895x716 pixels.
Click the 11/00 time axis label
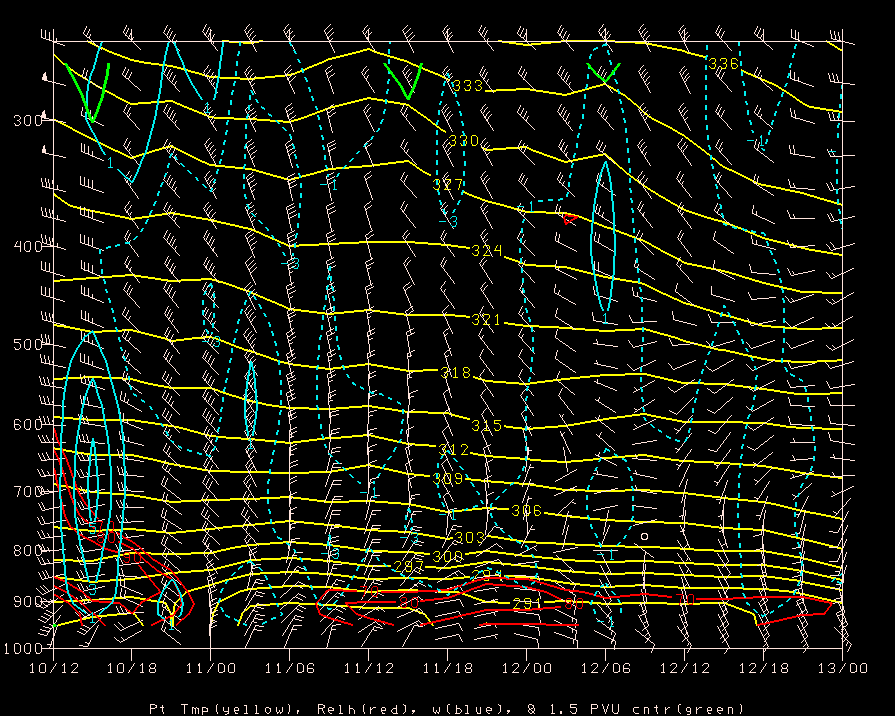(x=210, y=666)
